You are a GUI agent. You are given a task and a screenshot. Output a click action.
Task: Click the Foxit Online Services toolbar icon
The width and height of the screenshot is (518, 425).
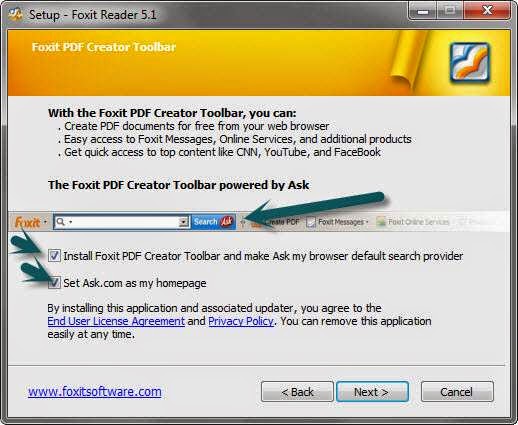[x=381, y=222]
